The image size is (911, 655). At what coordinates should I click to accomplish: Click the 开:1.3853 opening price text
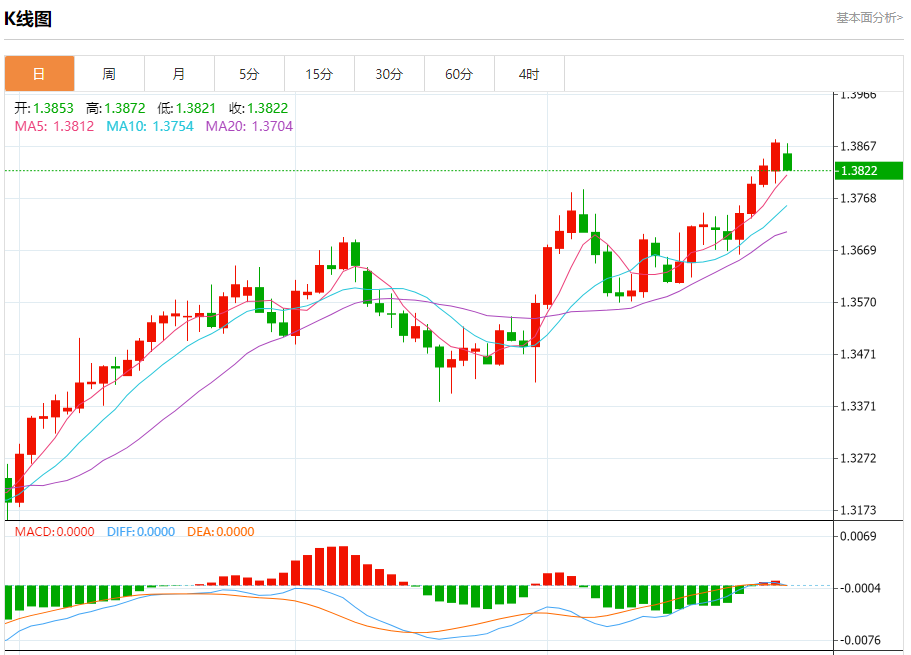[x=46, y=108]
